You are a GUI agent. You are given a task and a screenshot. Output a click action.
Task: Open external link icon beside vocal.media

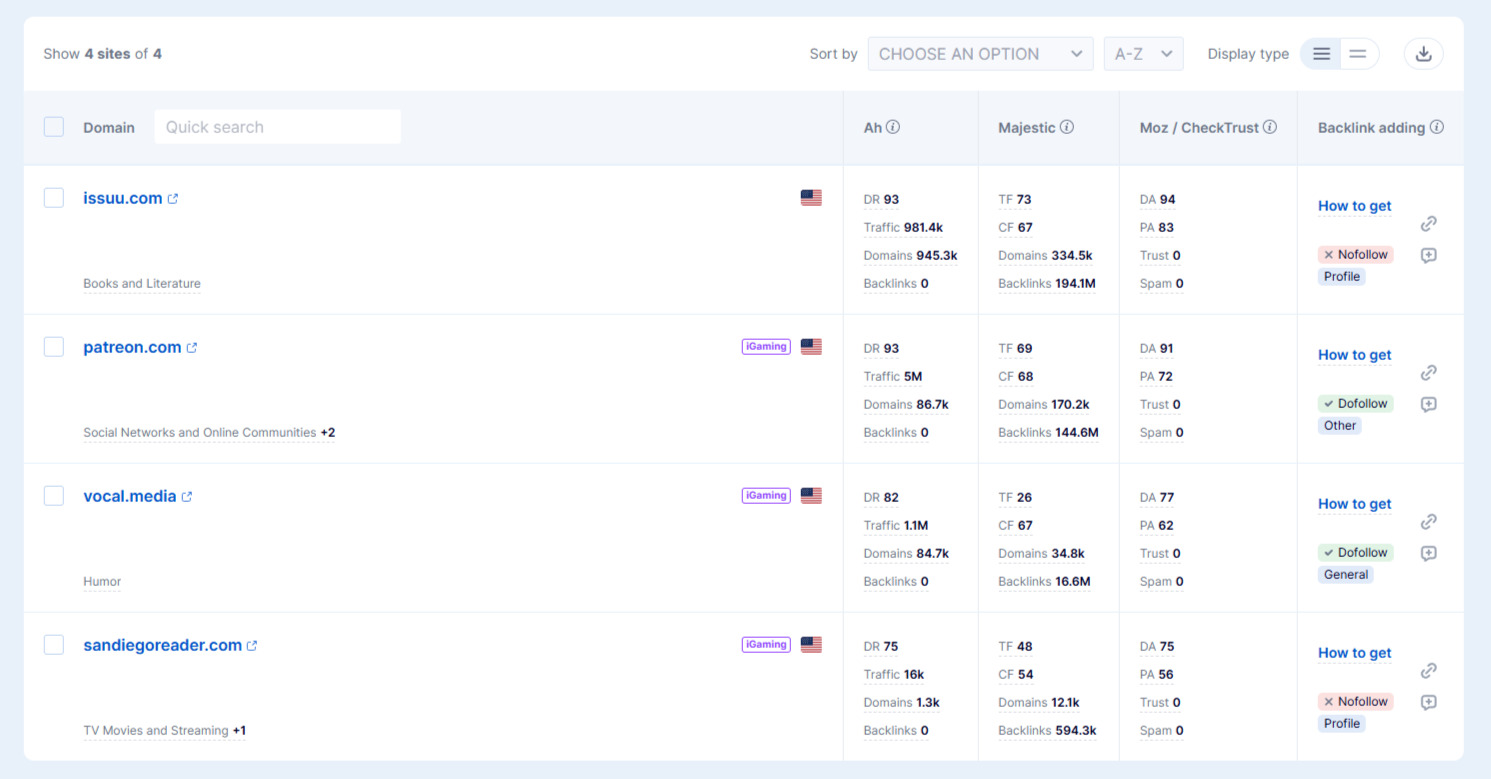[187, 497]
